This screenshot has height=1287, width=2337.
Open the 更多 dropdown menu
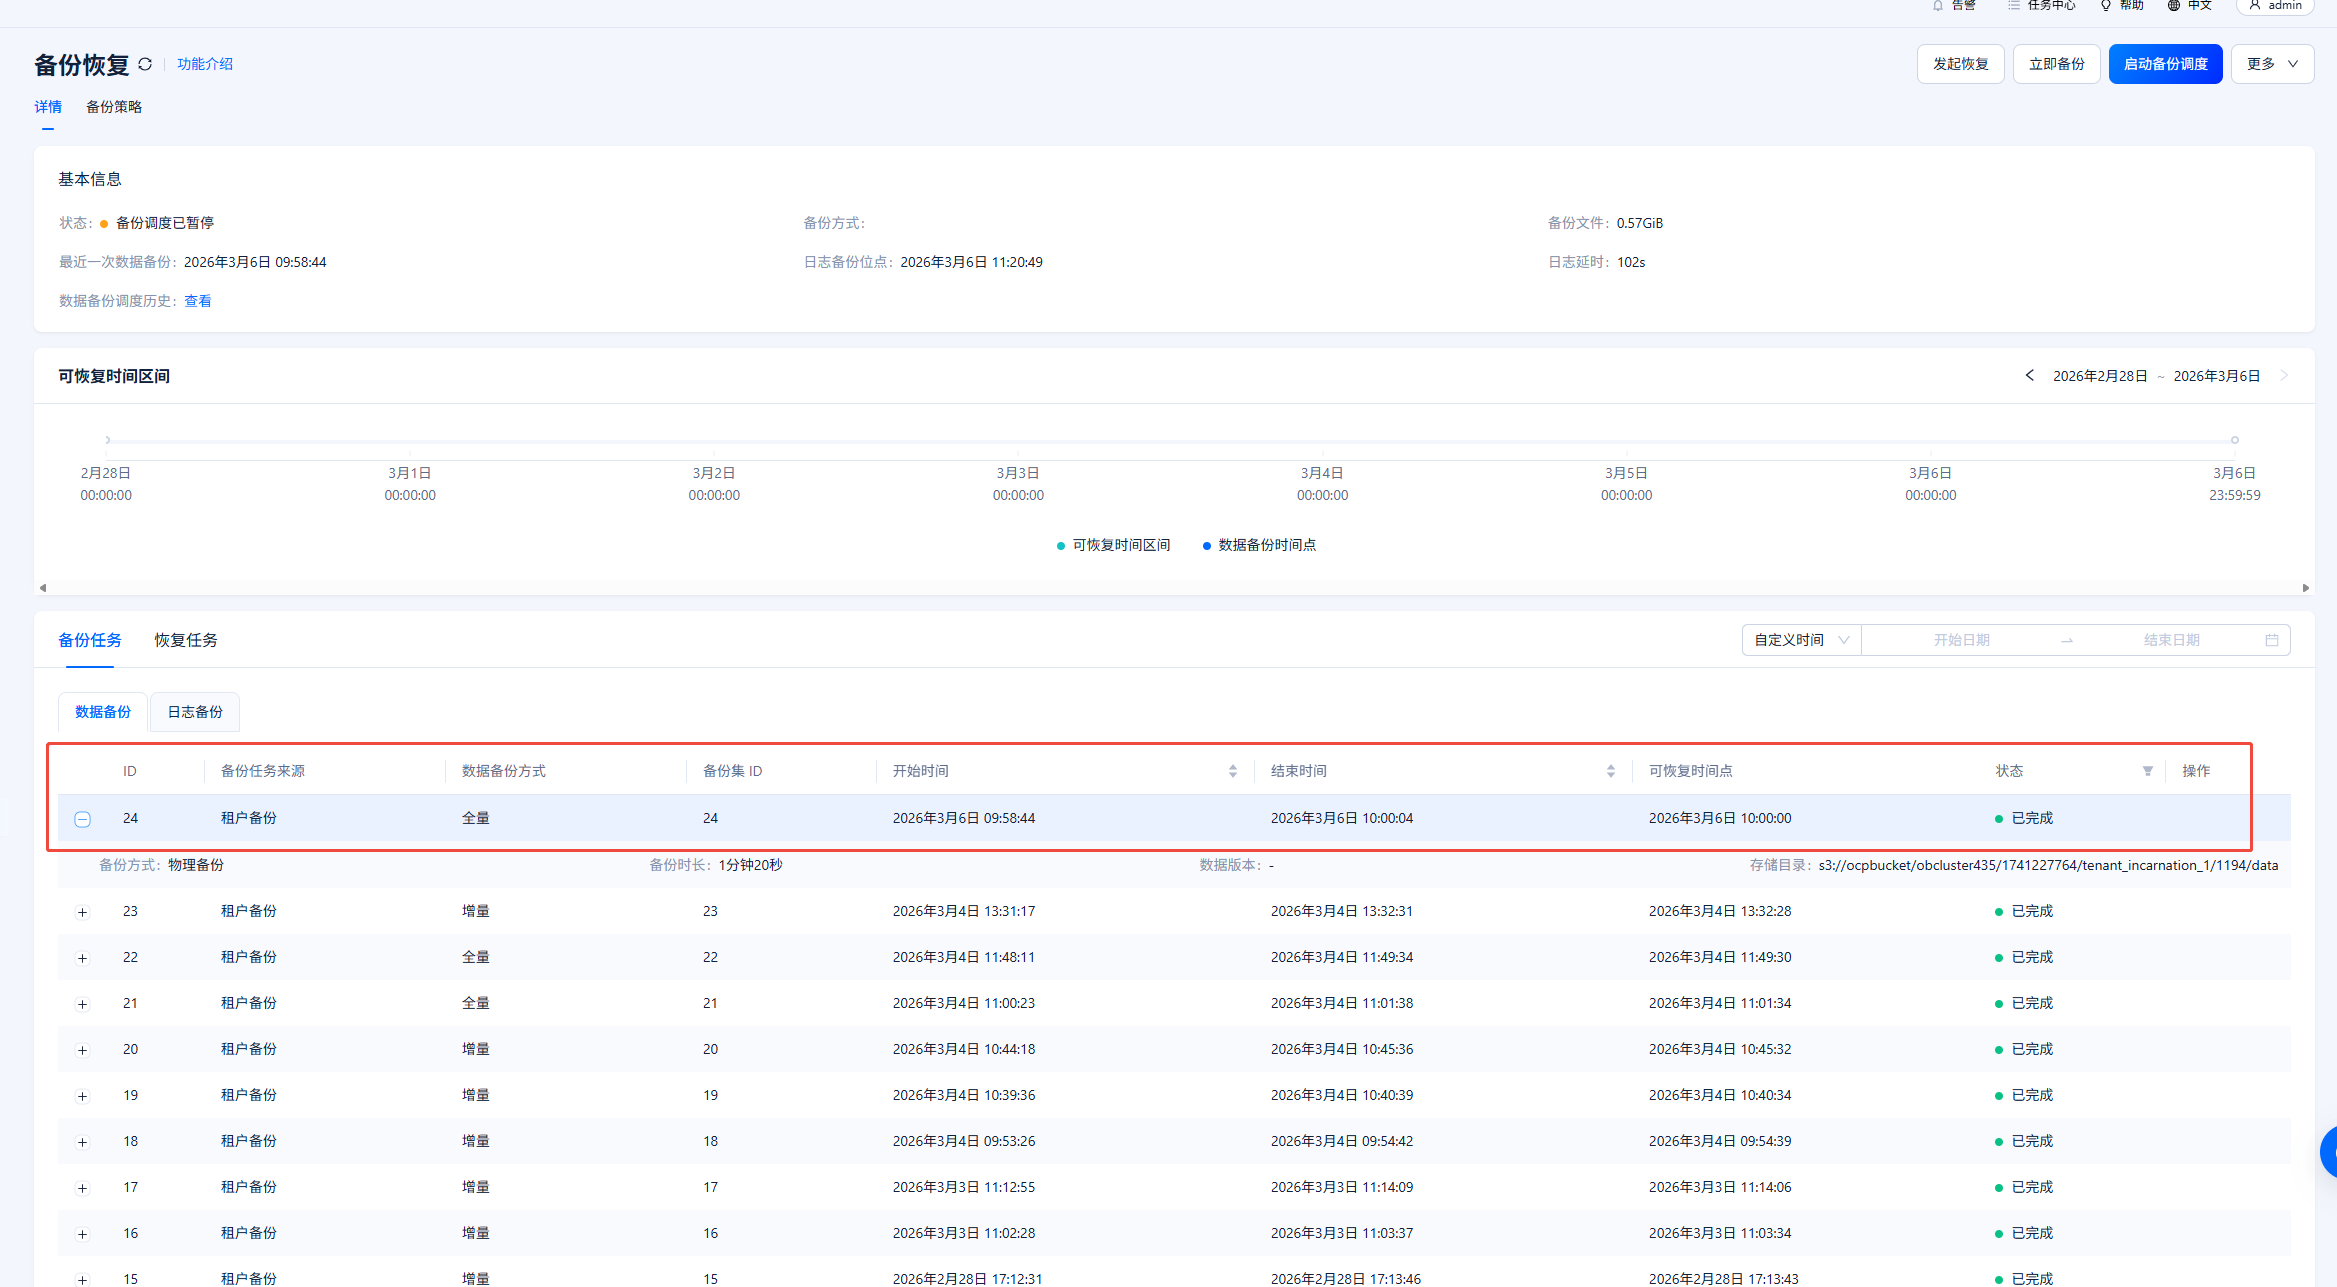tap(2271, 64)
